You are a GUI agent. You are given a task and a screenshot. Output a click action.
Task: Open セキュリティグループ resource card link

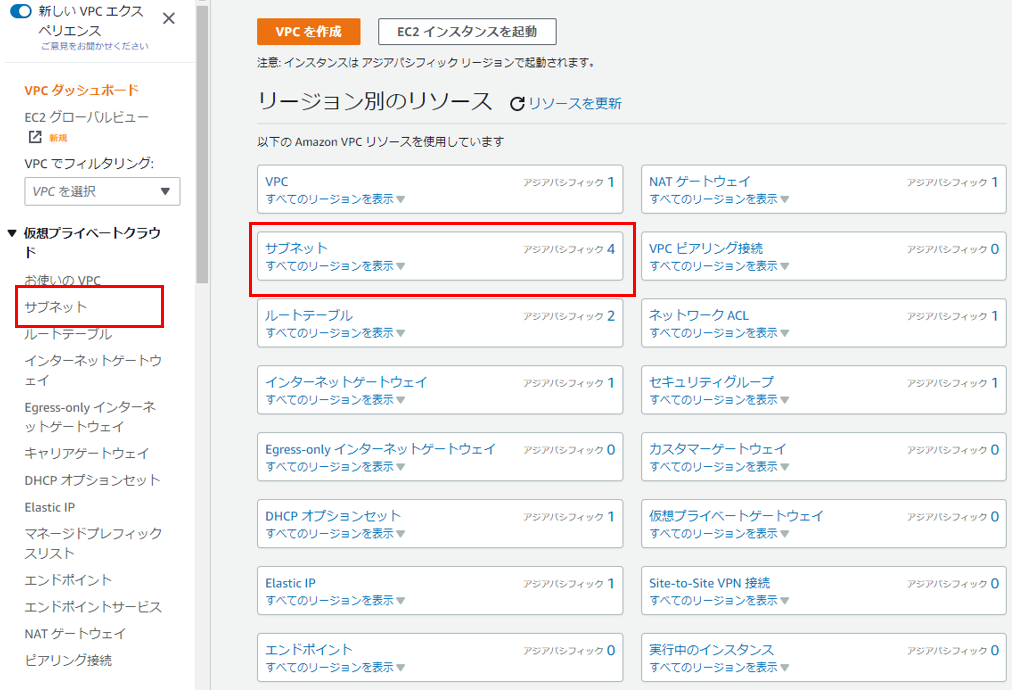click(x=712, y=382)
